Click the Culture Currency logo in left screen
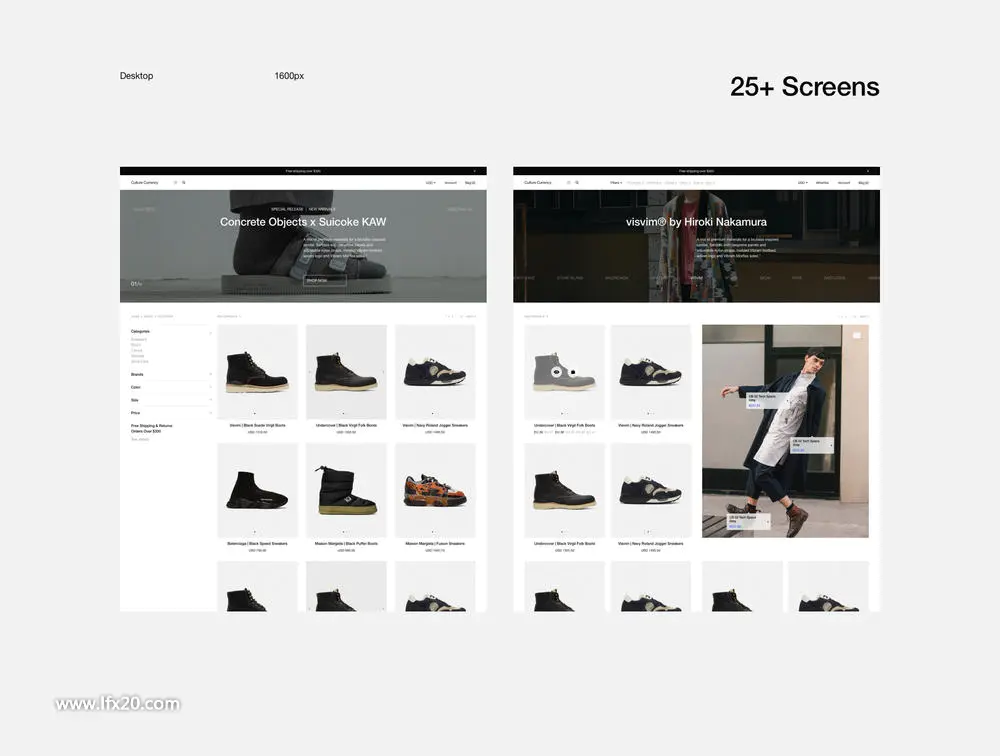Image resolution: width=1000 pixels, height=756 pixels. 145,182
